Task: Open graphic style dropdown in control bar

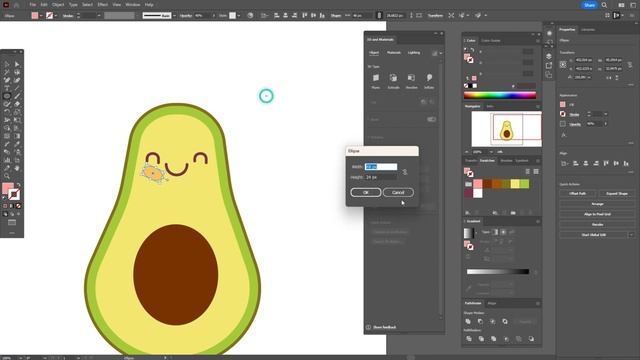Action: [239, 16]
